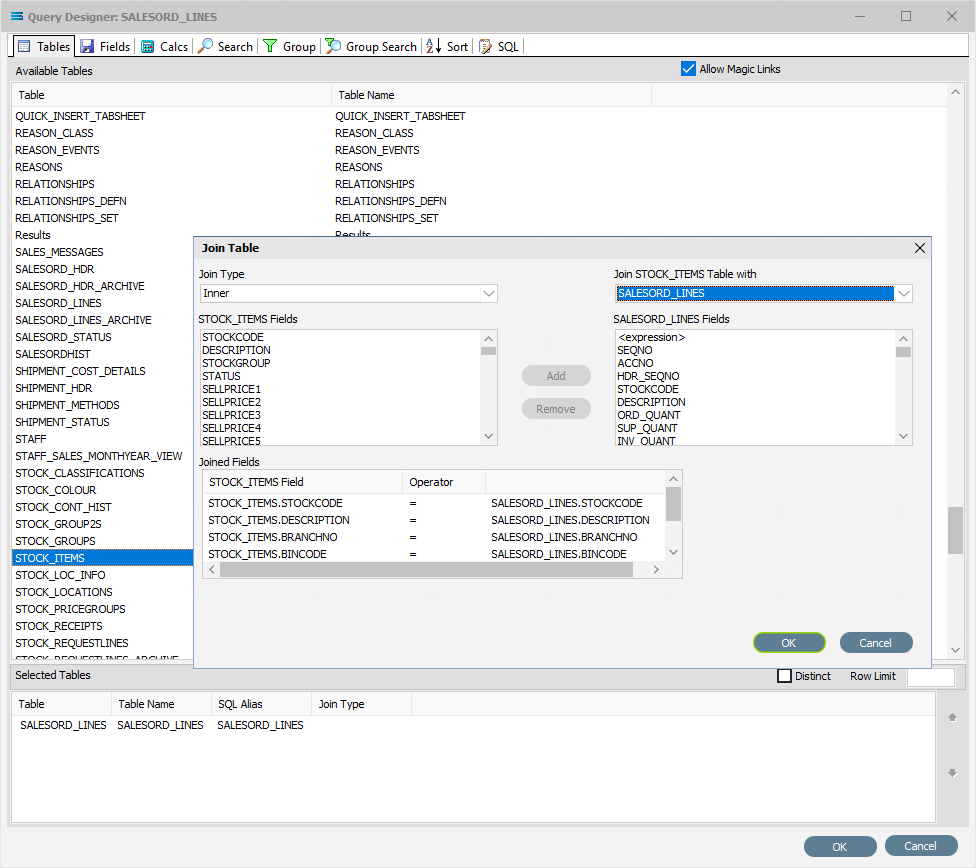The width and height of the screenshot is (976, 868).
Task: Open the Calcs tab
Action: coord(164,47)
